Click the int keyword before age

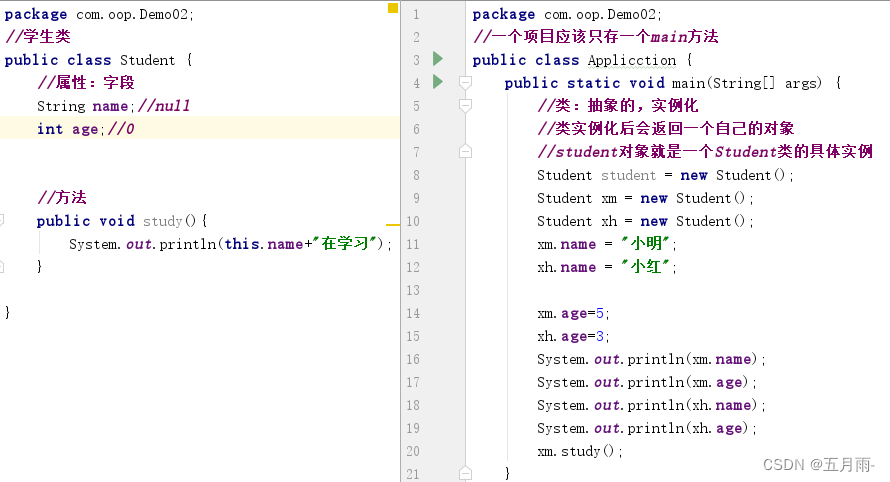click(50, 129)
